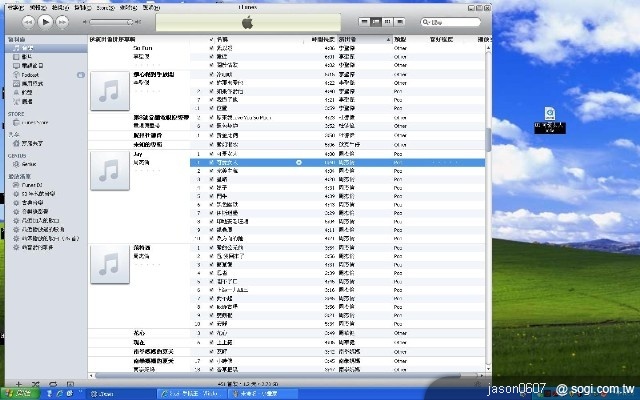Image resolution: width=640 pixels, height=400 pixels.
Task: Click the Windows Start button
Action: 18,394
